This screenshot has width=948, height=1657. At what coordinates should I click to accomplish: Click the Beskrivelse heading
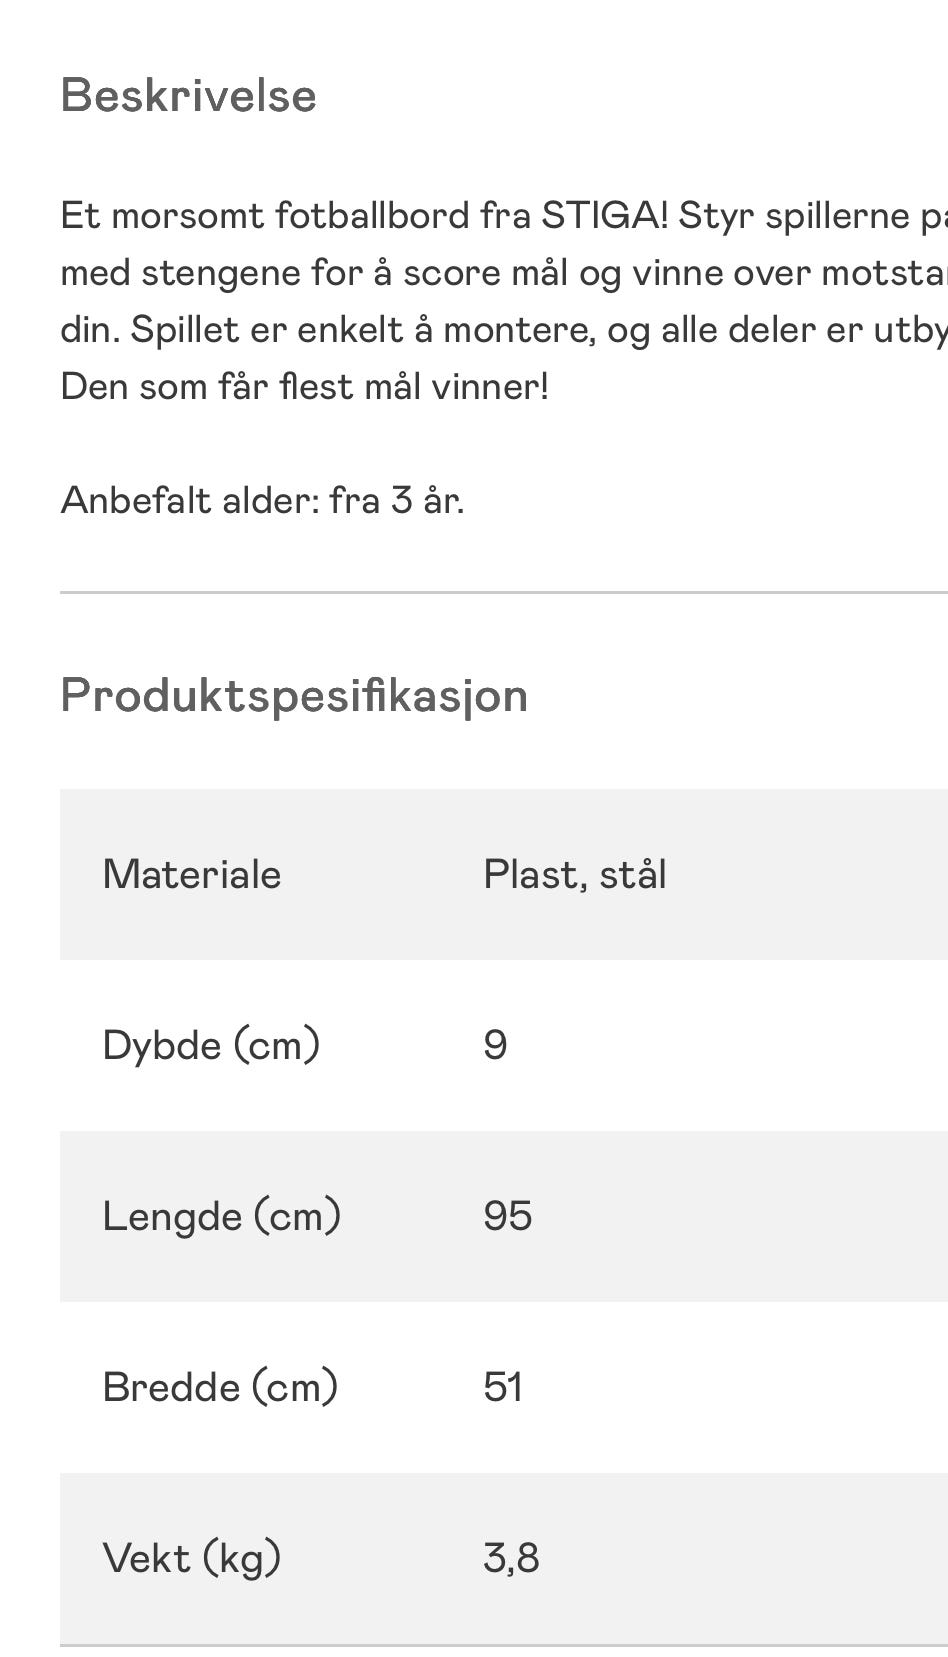pyautogui.click(x=188, y=96)
